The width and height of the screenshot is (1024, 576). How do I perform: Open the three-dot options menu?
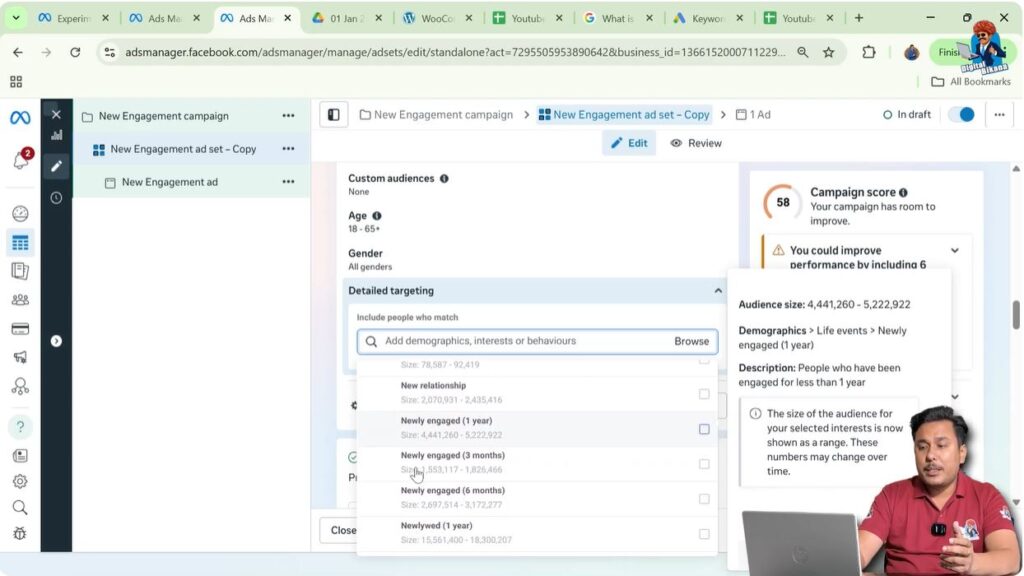(x=999, y=114)
